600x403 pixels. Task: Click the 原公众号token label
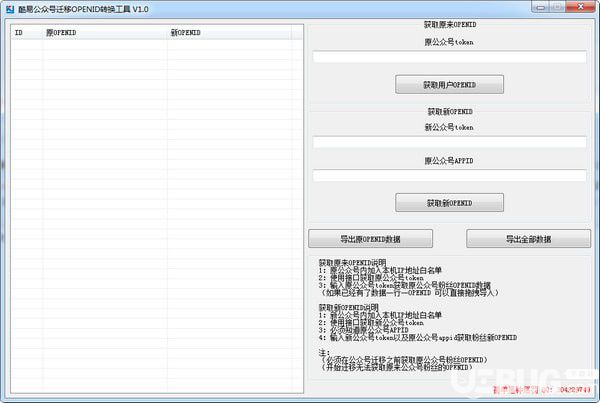tap(449, 42)
